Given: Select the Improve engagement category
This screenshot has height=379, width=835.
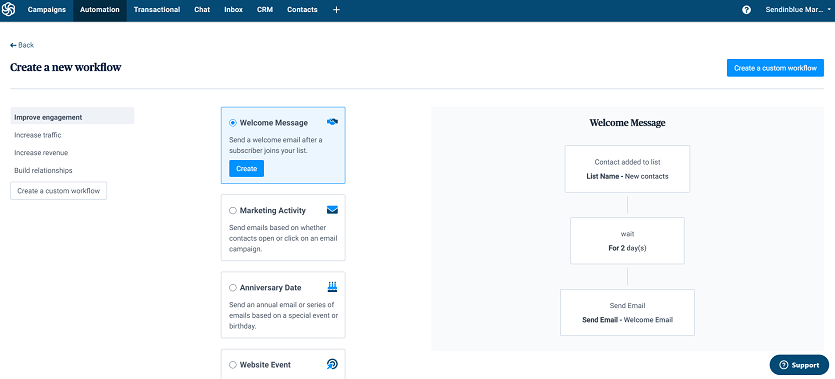Looking at the screenshot, I should 72,117.
